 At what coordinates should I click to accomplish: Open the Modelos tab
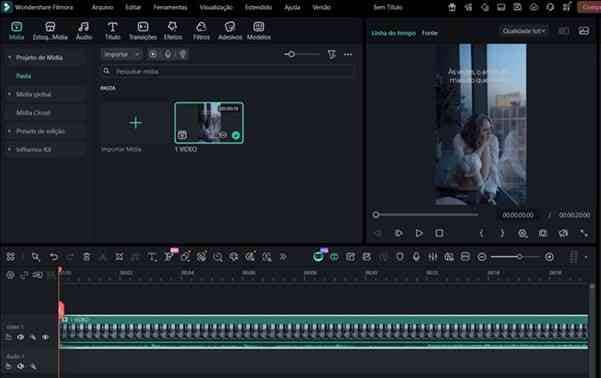click(259, 31)
